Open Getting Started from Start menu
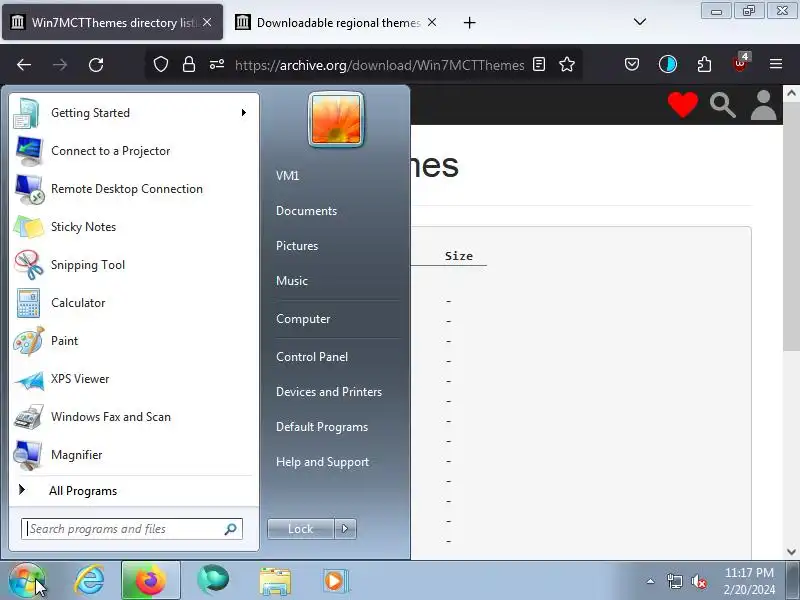The height and width of the screenshot is (600, 800). pyautogui.click(x=133, y=113)
